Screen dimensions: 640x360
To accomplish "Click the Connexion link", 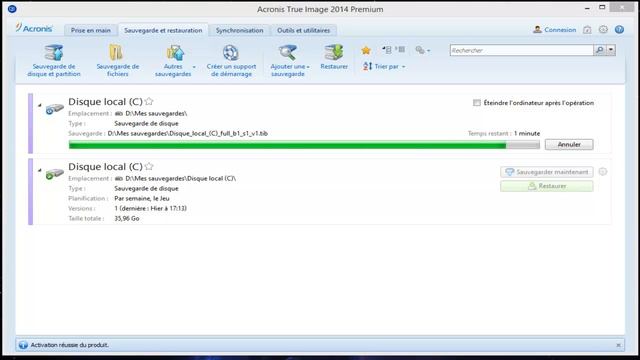I will tap(560, 30).
